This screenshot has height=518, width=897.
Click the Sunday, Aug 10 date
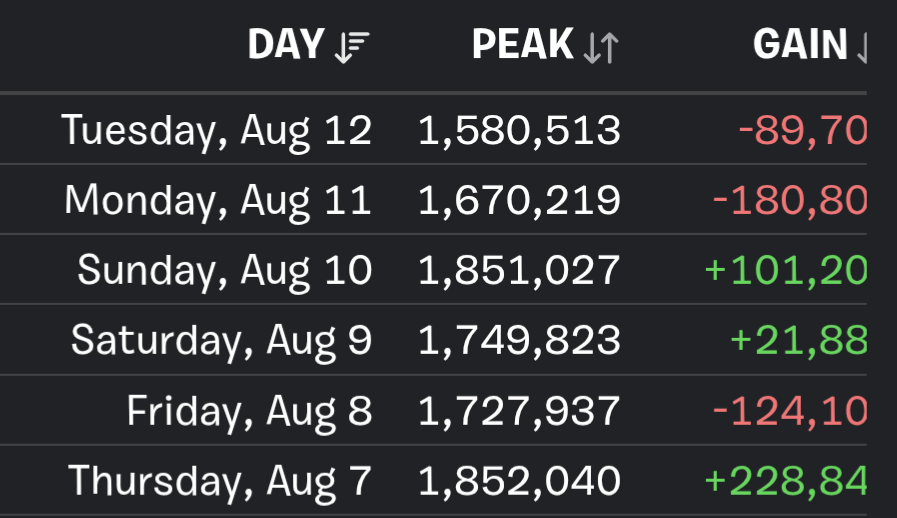[x=225, y=270]
